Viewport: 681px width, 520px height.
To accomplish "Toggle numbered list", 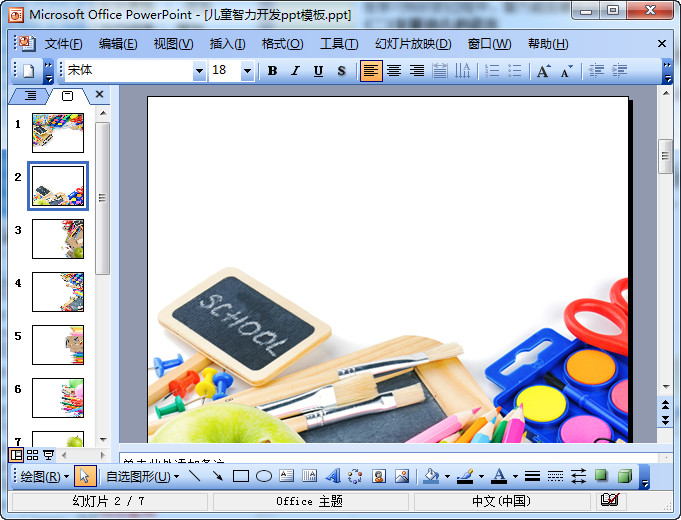I will tap(492, 70).
